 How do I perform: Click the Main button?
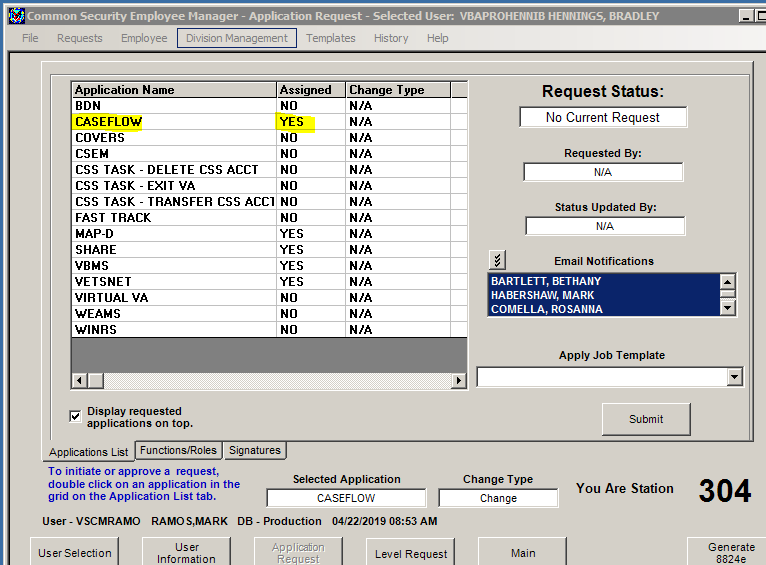tap(523, 552)
